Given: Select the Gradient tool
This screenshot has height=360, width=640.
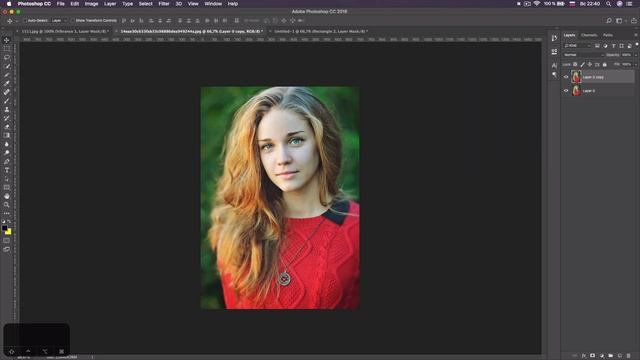Looking at the screenshot, I should 7,136.
